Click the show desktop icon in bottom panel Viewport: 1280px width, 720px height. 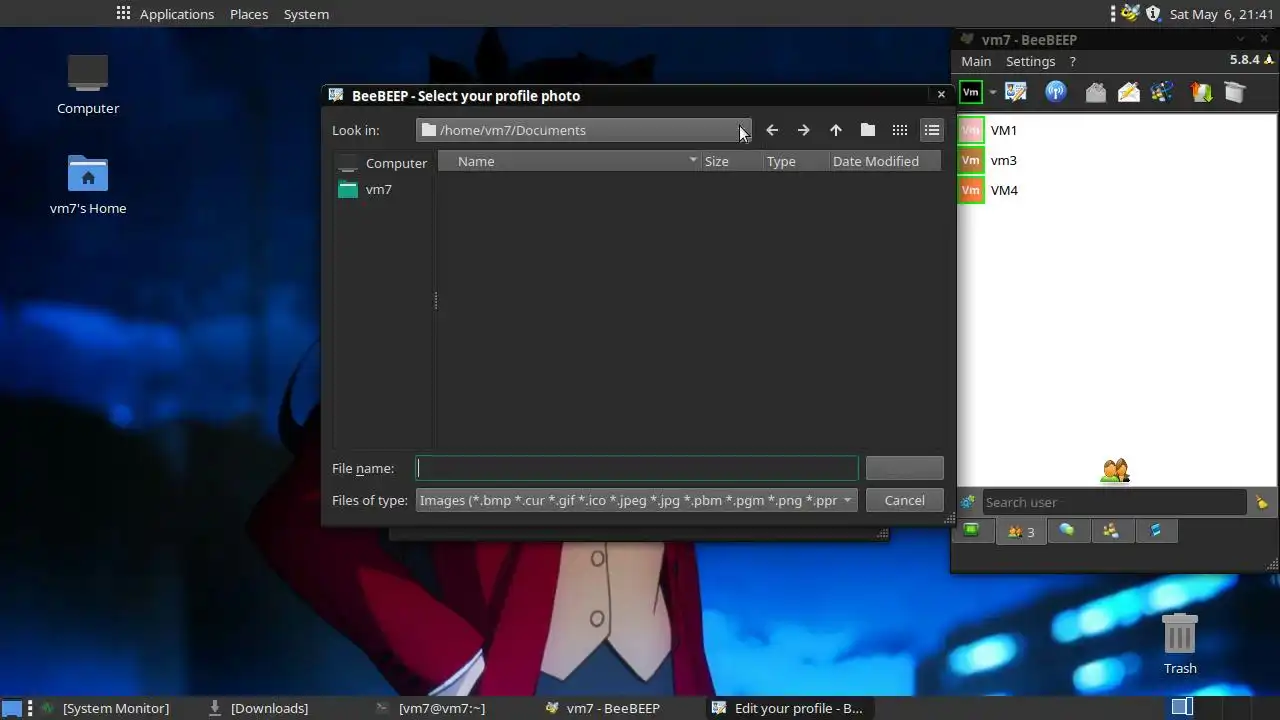[11, 708]
